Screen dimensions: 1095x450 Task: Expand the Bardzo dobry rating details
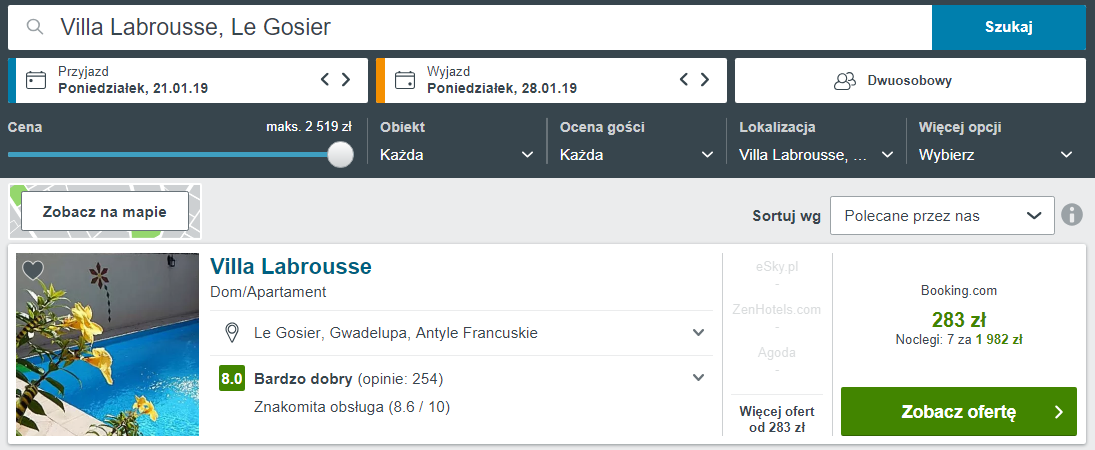[698, 378]
